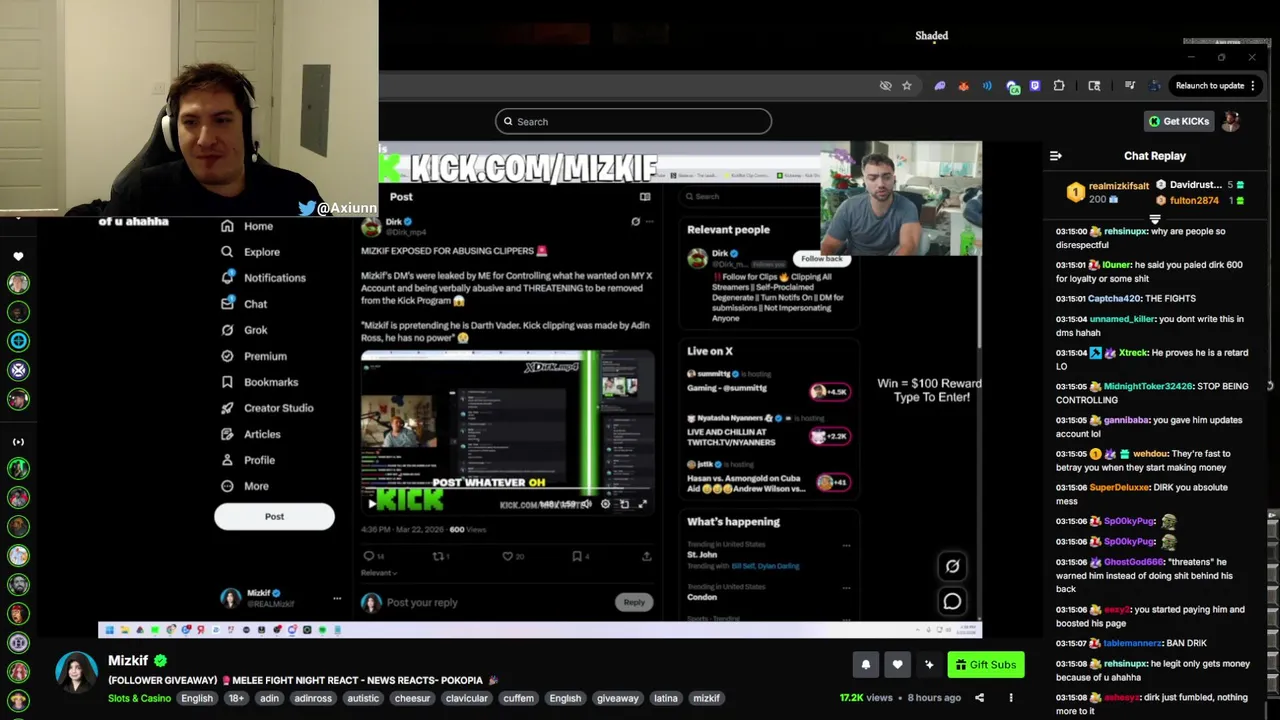1280x720 pixels.
Task: Enter fullscreen on the embedded post video
Action: [642, 504]
